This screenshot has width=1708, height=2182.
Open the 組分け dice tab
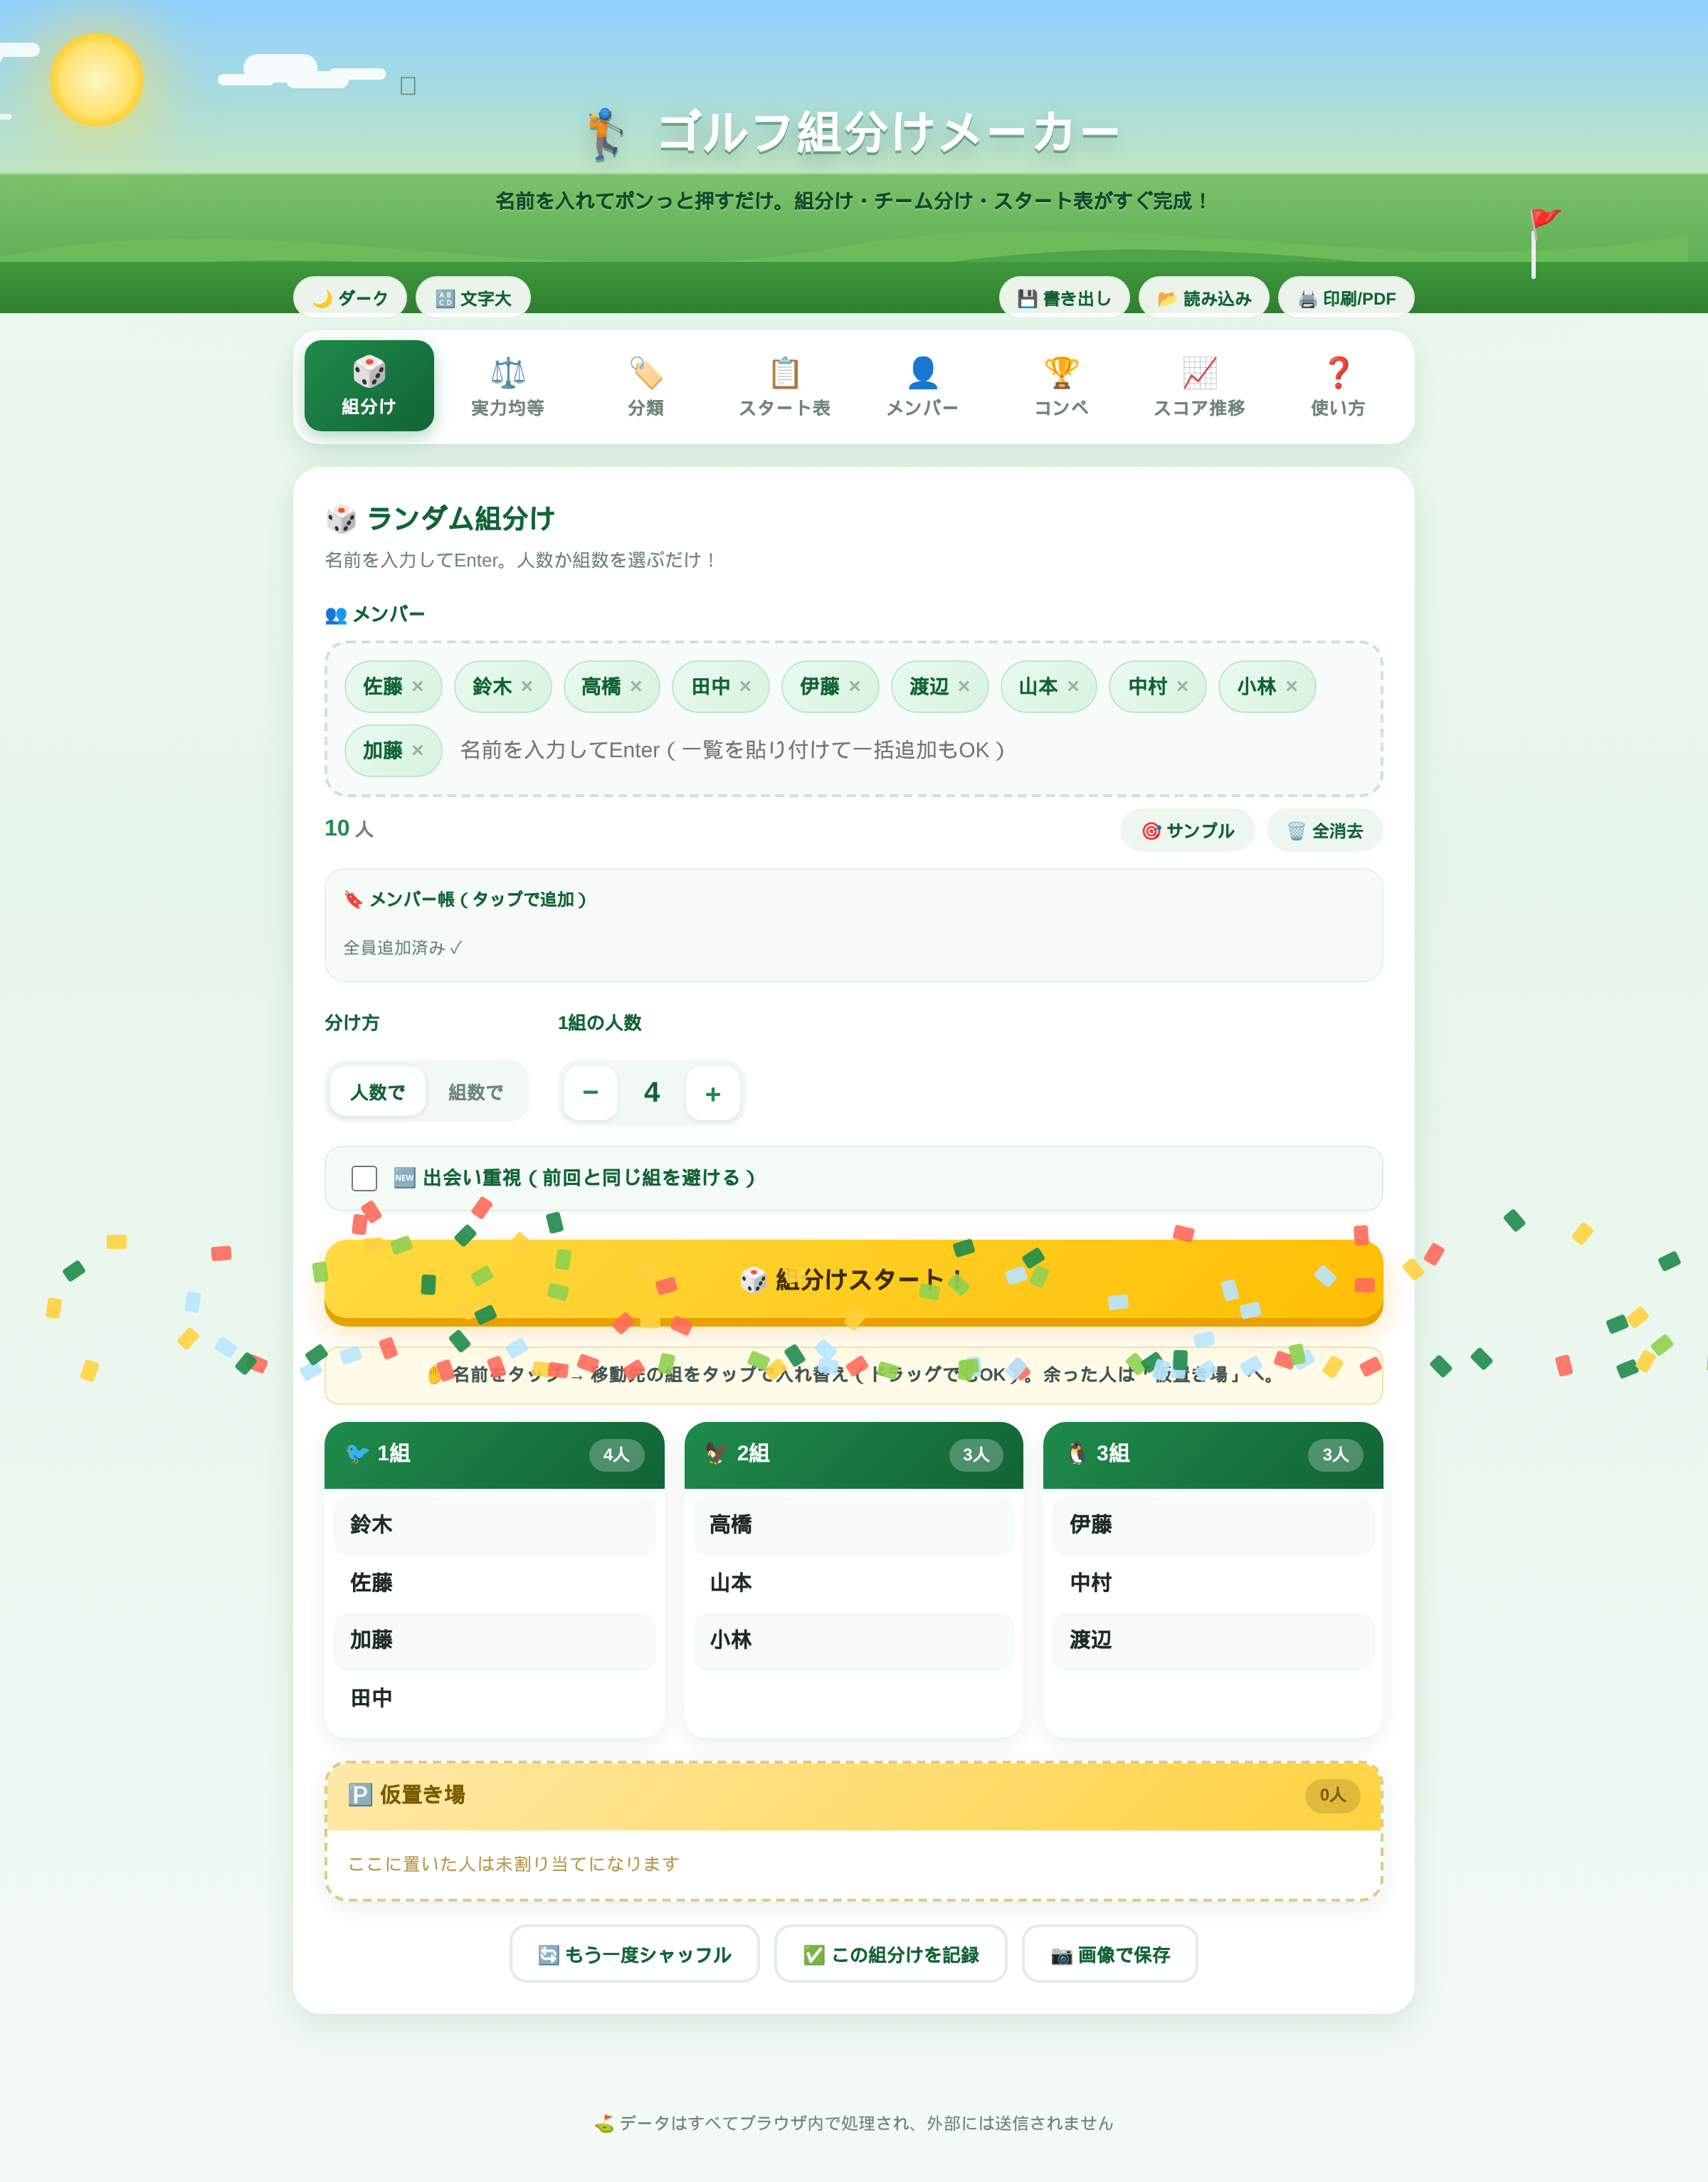pos(369,386)
